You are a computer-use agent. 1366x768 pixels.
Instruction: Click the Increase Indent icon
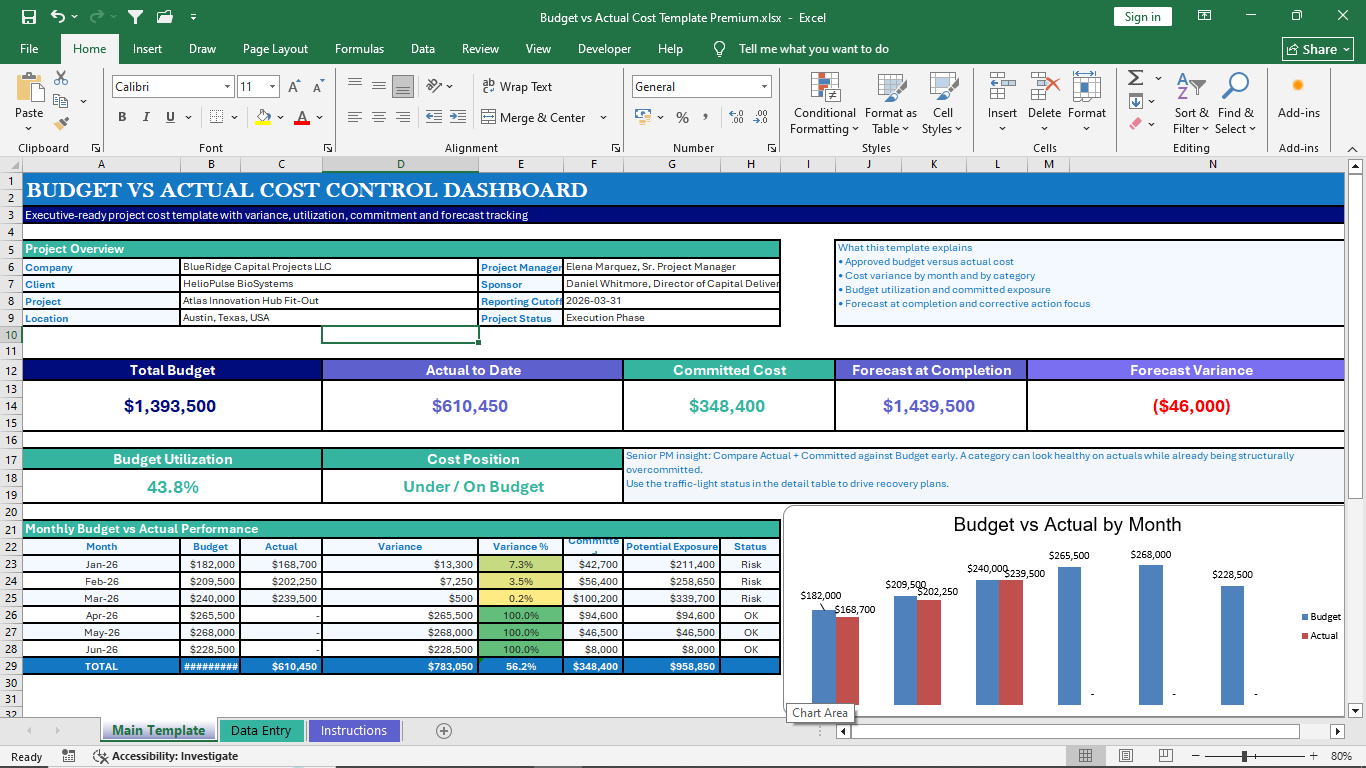(459, 117)
